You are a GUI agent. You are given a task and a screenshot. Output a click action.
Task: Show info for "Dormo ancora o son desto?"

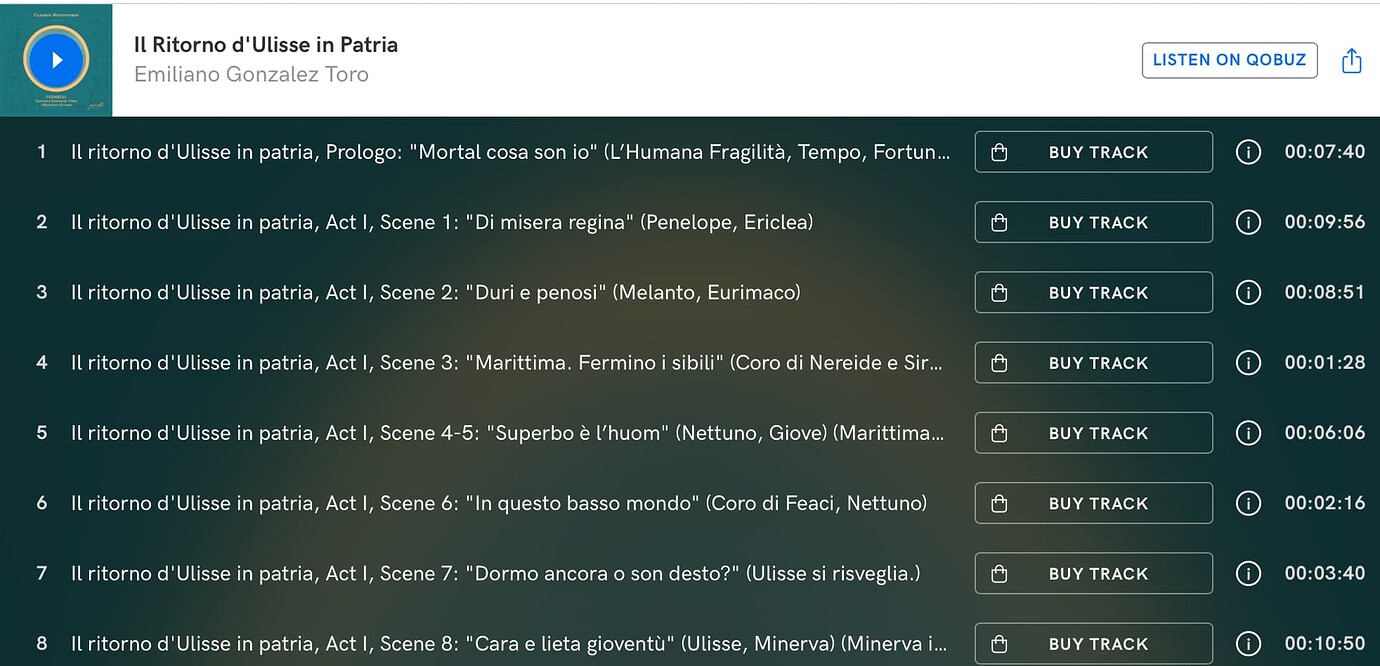tap(1248, 574)
